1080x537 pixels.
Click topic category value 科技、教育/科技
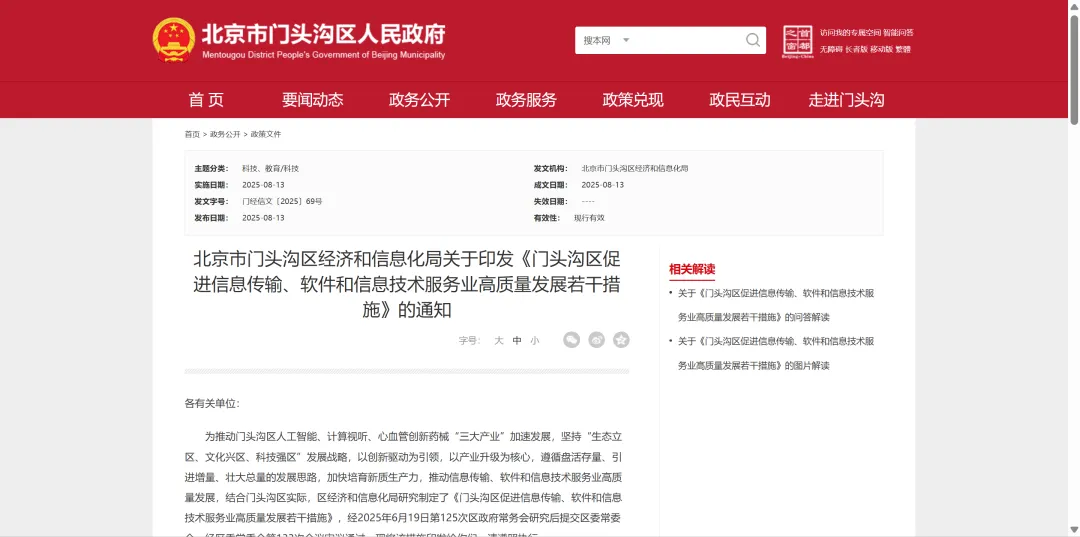pyautogui.click(x=271, y=168)
